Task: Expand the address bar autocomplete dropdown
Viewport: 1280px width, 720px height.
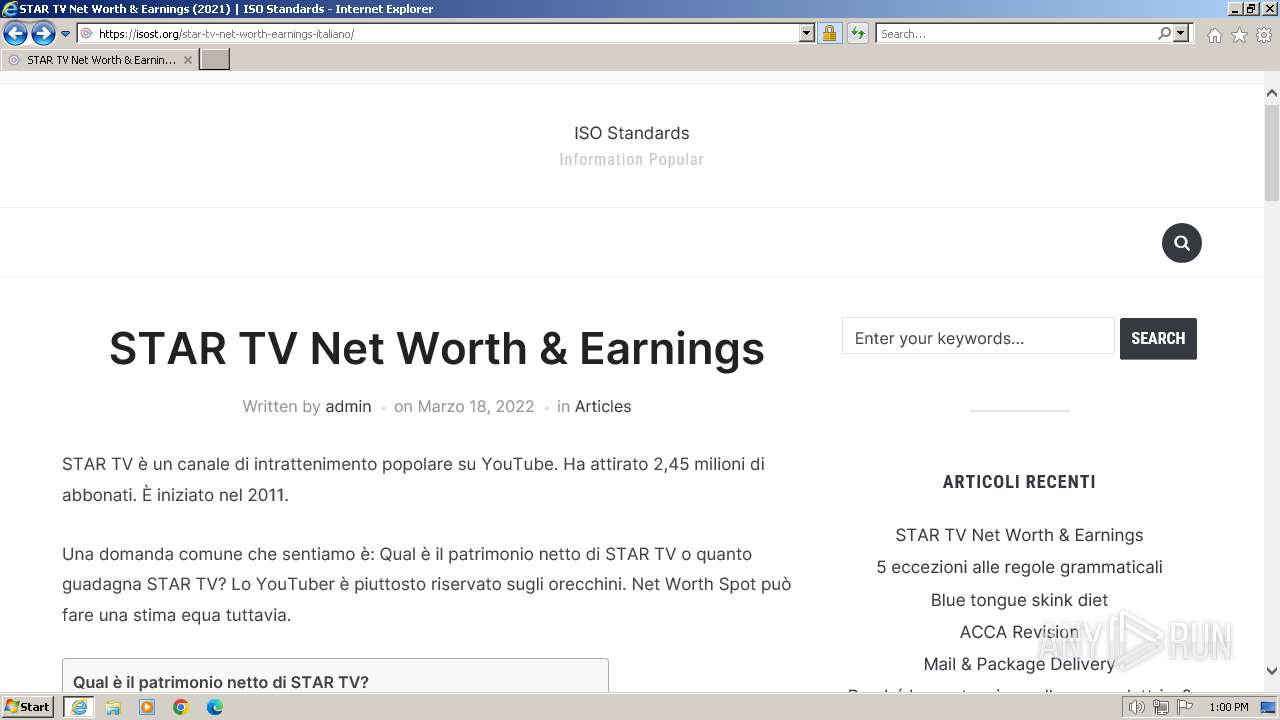Action: (807, 34)
